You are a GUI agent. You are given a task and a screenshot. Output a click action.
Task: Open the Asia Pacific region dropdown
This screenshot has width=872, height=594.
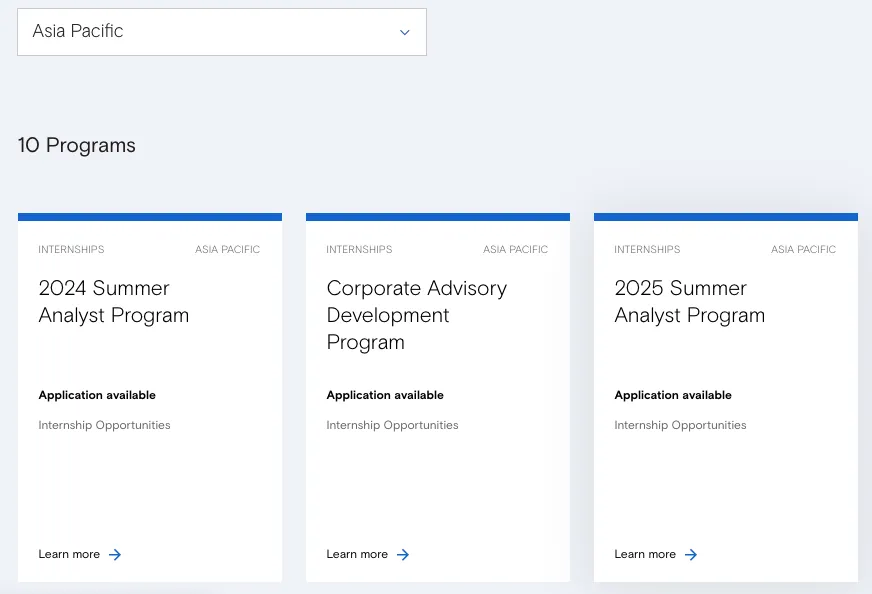point(222,32)
